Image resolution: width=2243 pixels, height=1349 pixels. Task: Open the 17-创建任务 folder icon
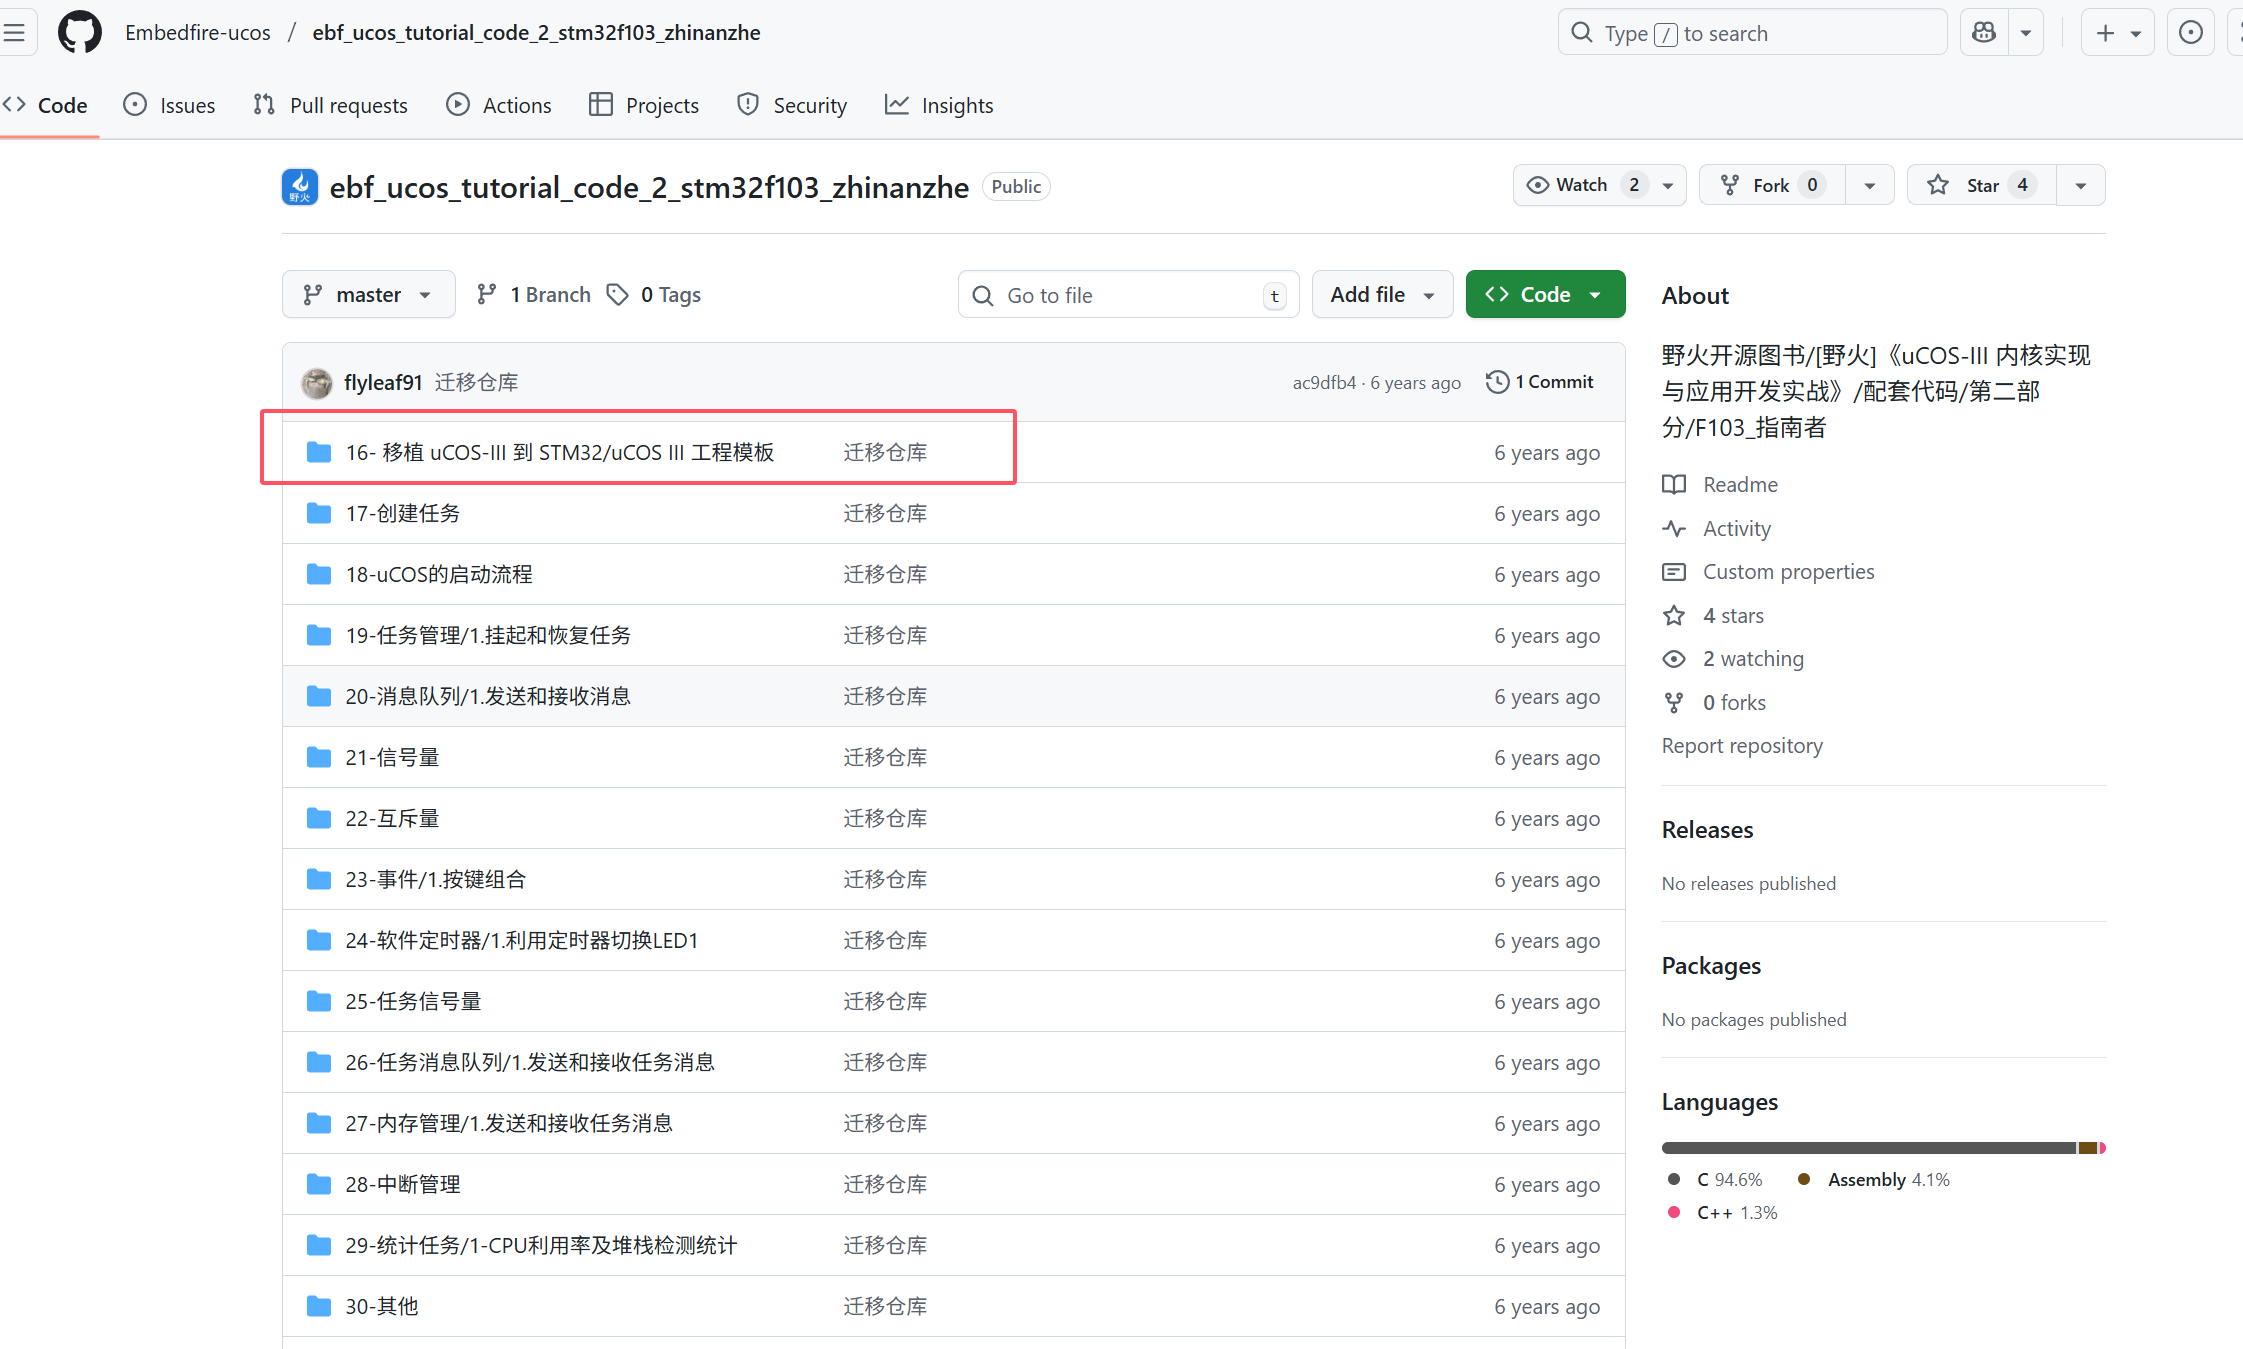point(319,514)
